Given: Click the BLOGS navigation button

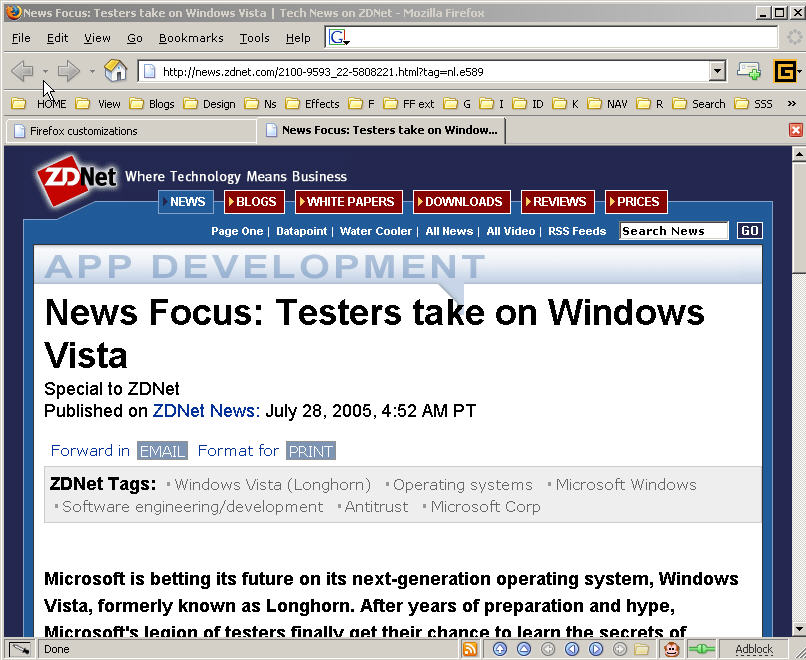Looking at the screenshot, I should (x=254, y=201).
